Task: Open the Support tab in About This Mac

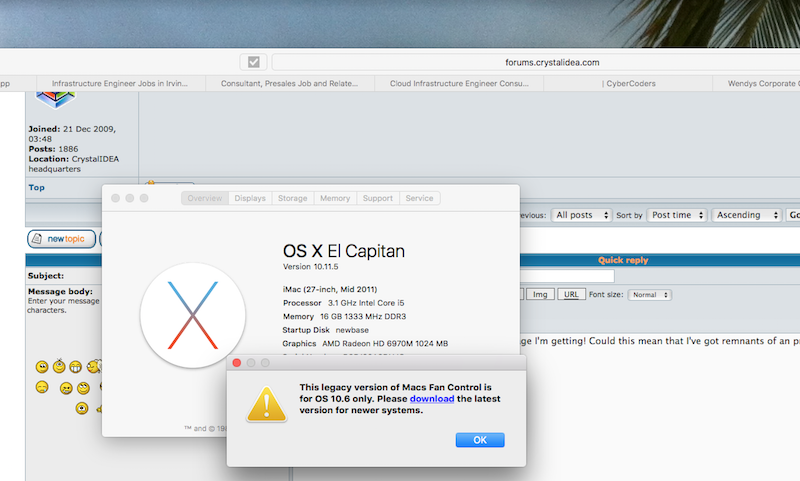Action: pos(378,198)
